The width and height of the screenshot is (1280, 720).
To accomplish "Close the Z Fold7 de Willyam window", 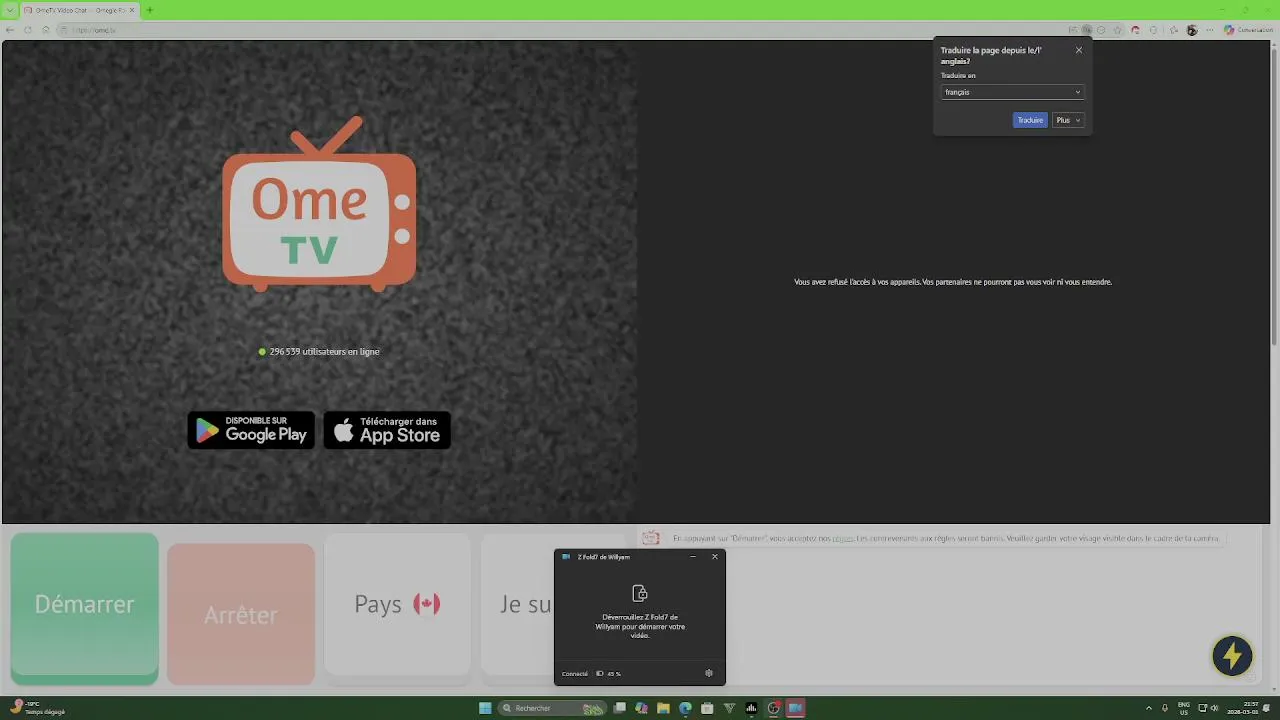I will pos(715,557).
